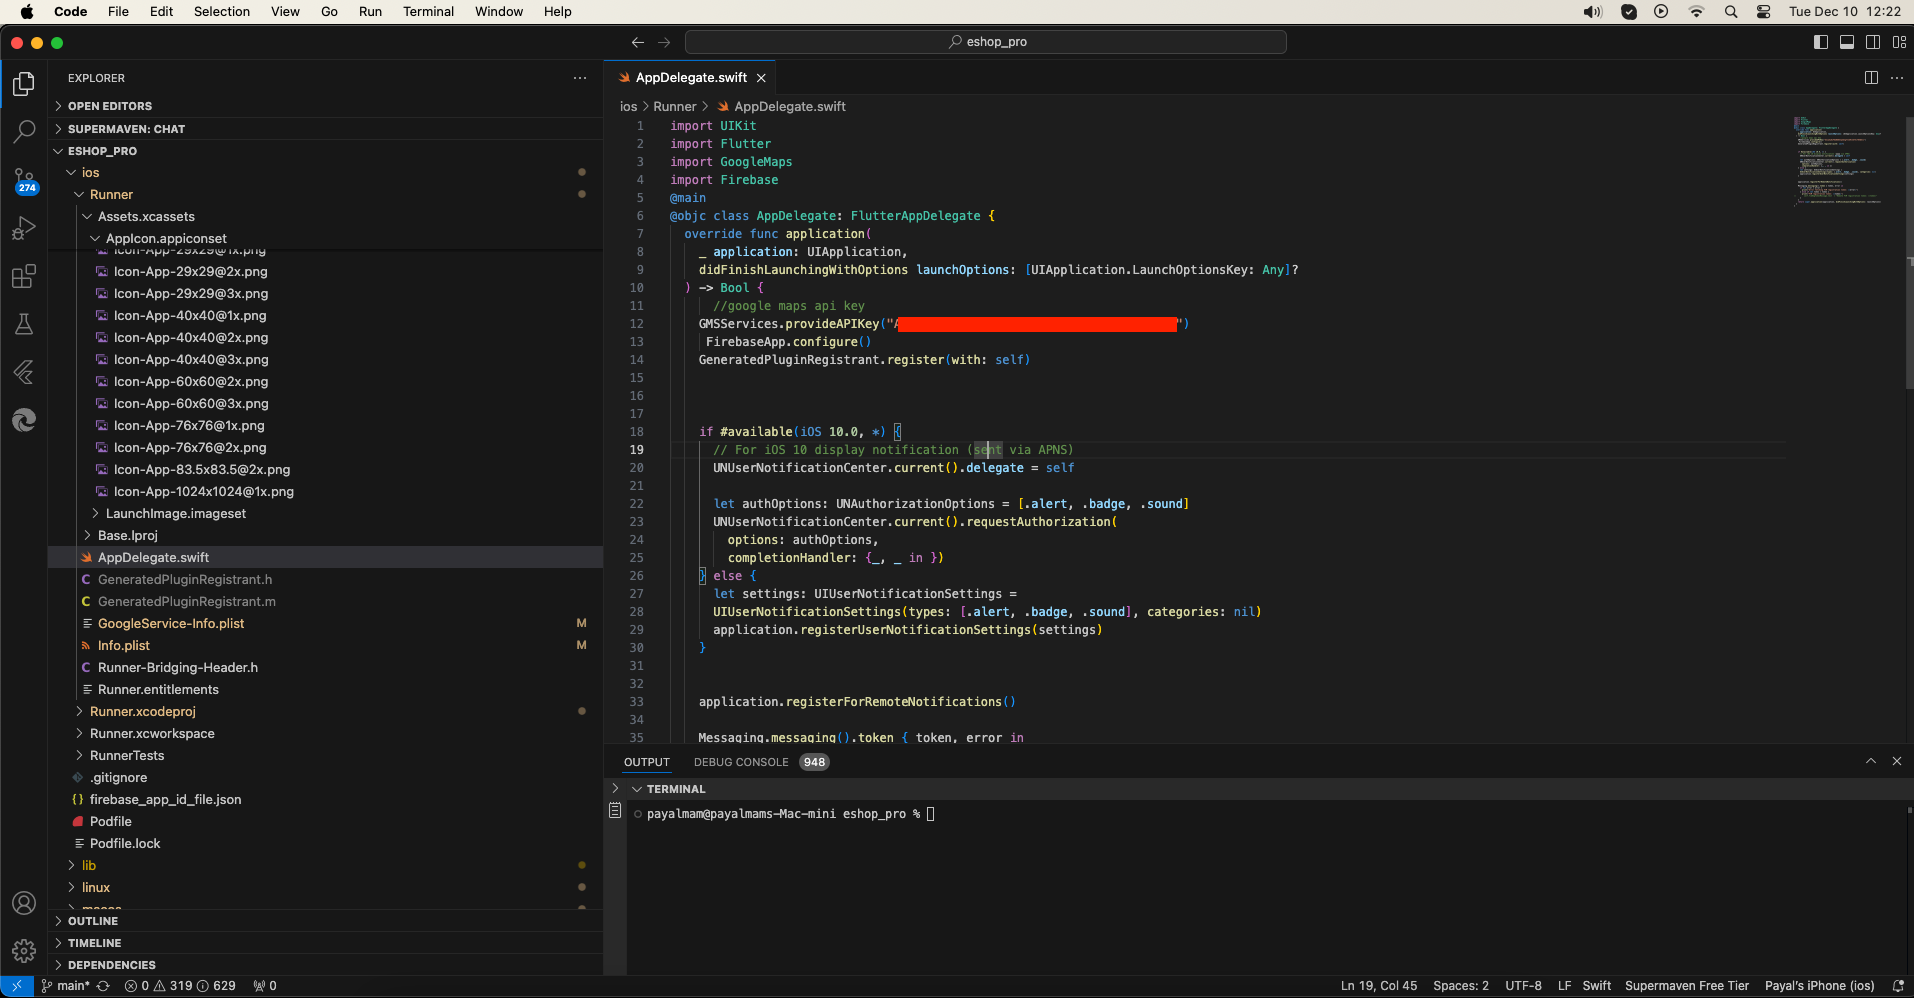This screenshot has width=1914, height=998.
Task: Open errors and warnings count in status bar
Action: point(180,986)
